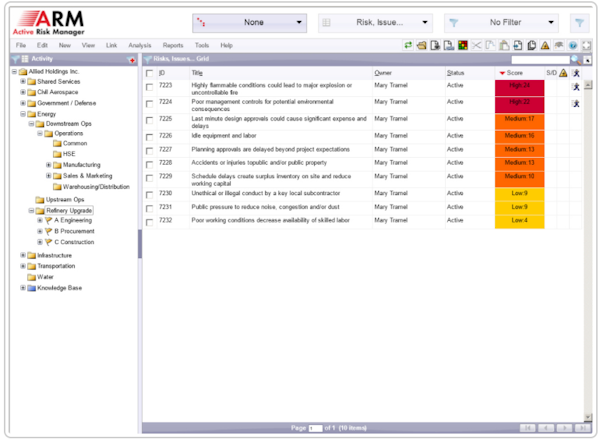Sort grid by Score column header
The image size is (600, 443).
point(515,73)
